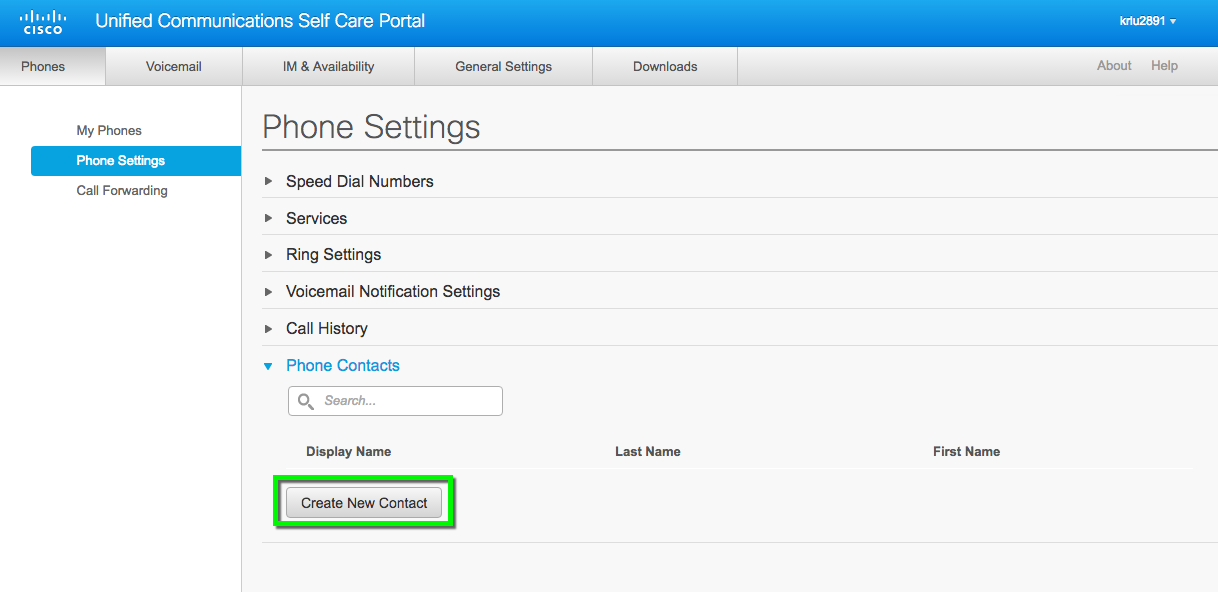Switch to IM & Availability tab
This screenshot has height=592, width=1218.
point(328,66)
